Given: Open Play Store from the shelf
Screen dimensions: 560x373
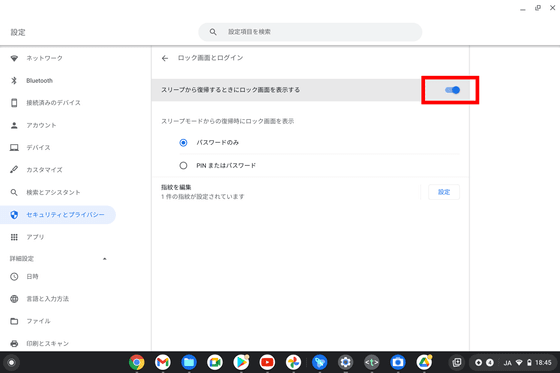Looking at the screenshot, I should [x=241, y=362].
